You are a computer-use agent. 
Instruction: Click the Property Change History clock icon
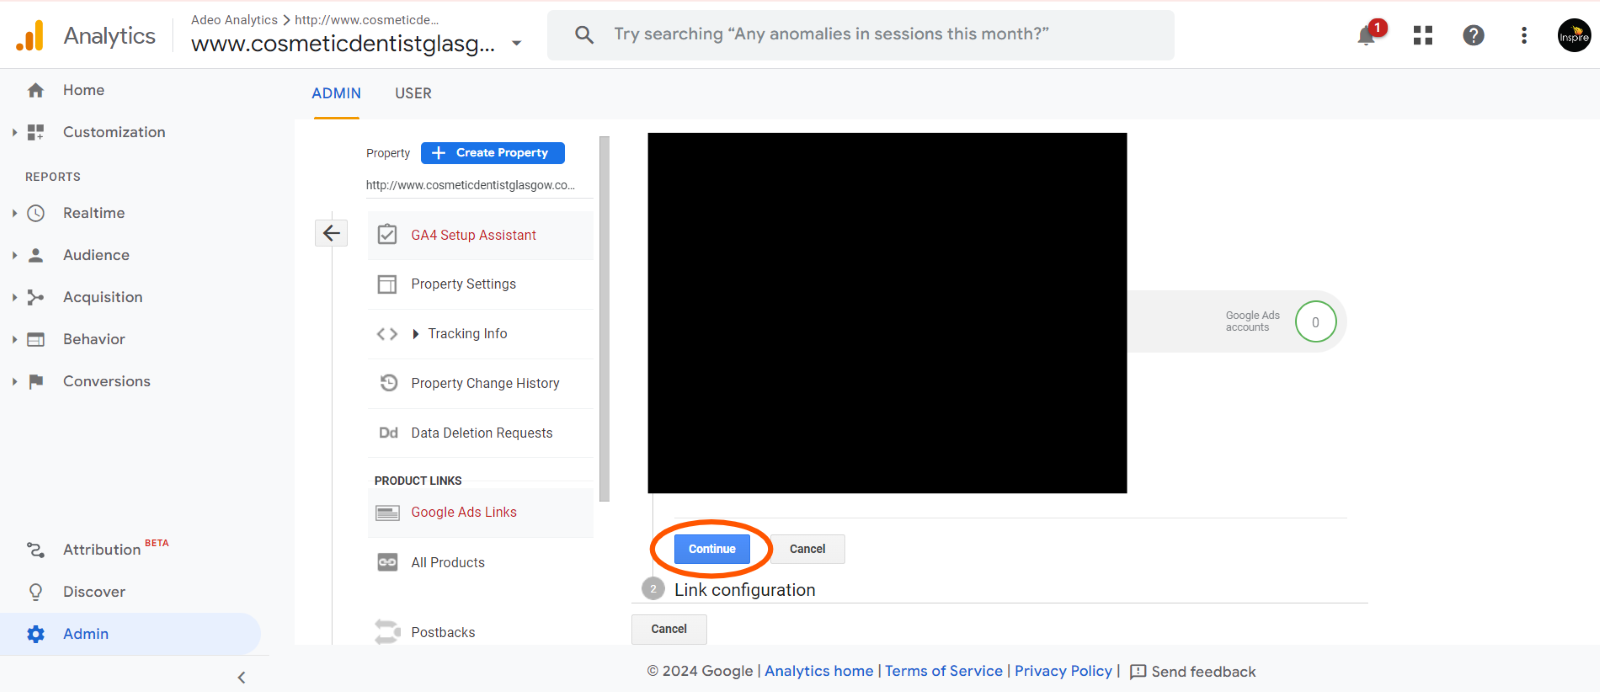click(x=389, y=383)
